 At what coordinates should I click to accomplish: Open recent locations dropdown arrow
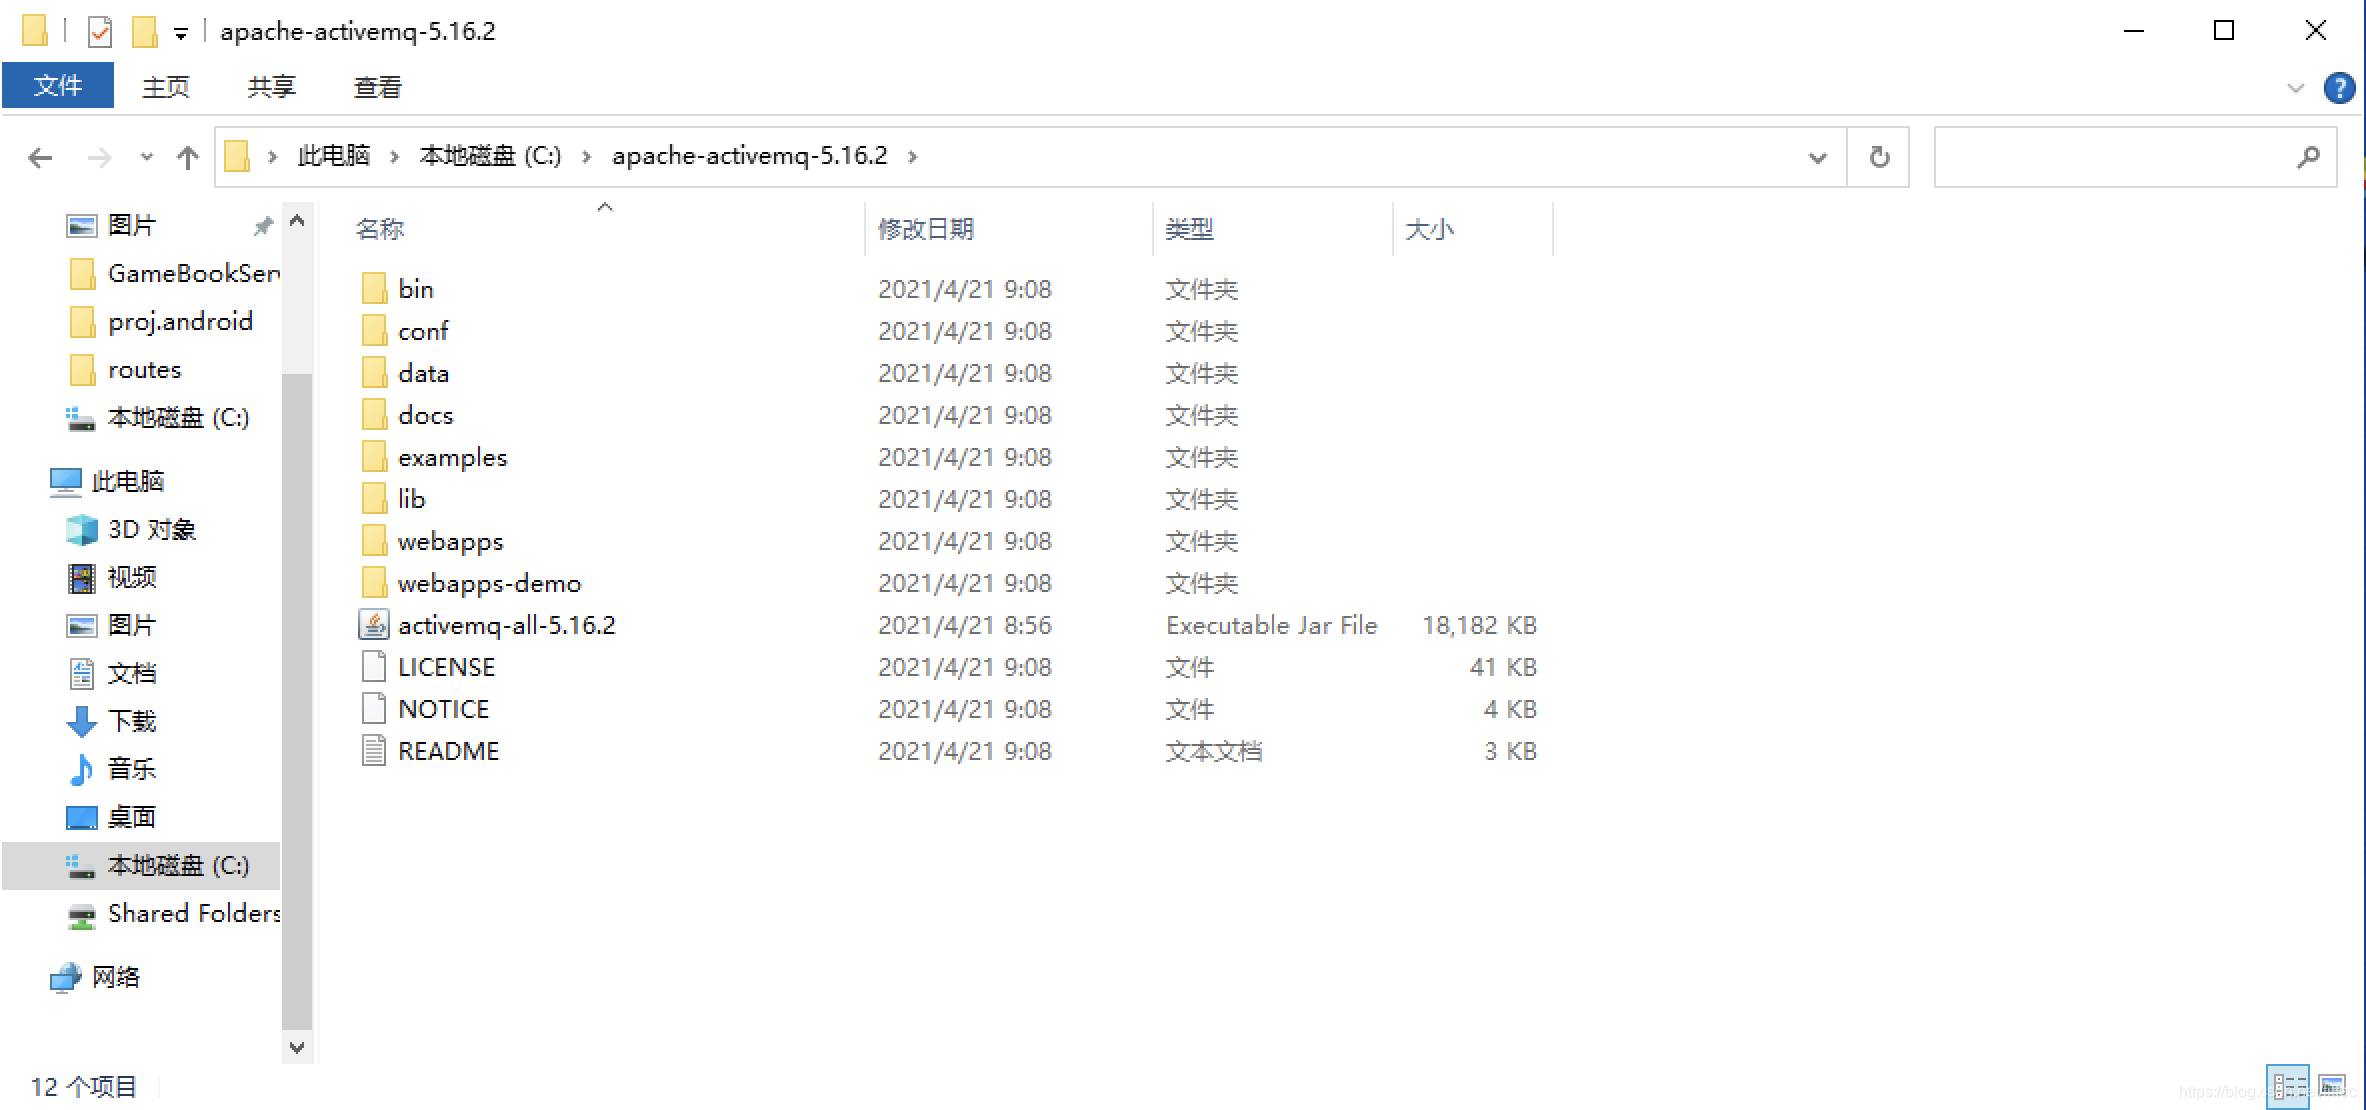point(147,157)
